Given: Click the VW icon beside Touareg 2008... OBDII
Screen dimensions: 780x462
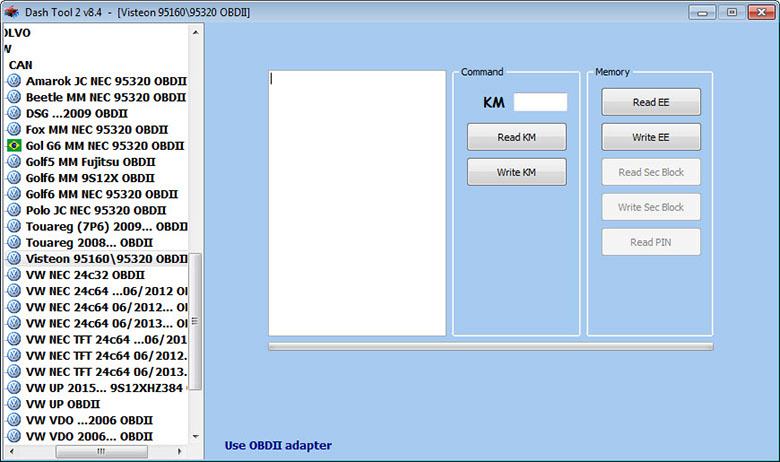Looking at the screenshot, I should [x=14, y=242].
